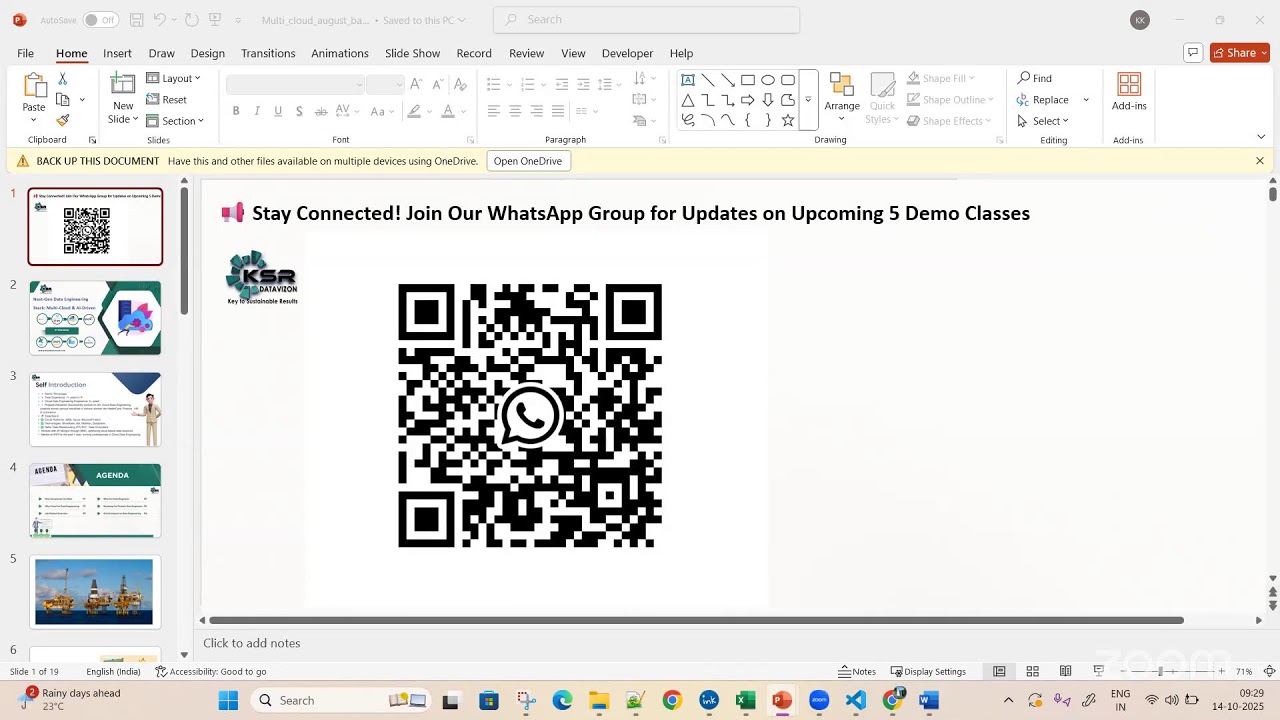This screenshot has height=720, width=1280.
Task: Click the Reset slide button
Action: coord(166,100)
